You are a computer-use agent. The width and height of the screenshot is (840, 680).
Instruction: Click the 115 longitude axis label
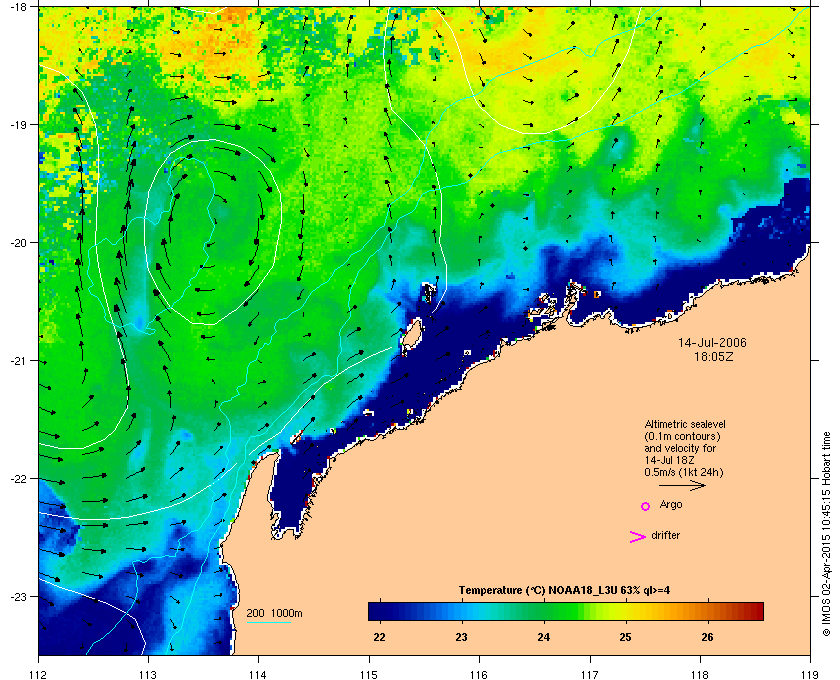(x=369, y=675)
